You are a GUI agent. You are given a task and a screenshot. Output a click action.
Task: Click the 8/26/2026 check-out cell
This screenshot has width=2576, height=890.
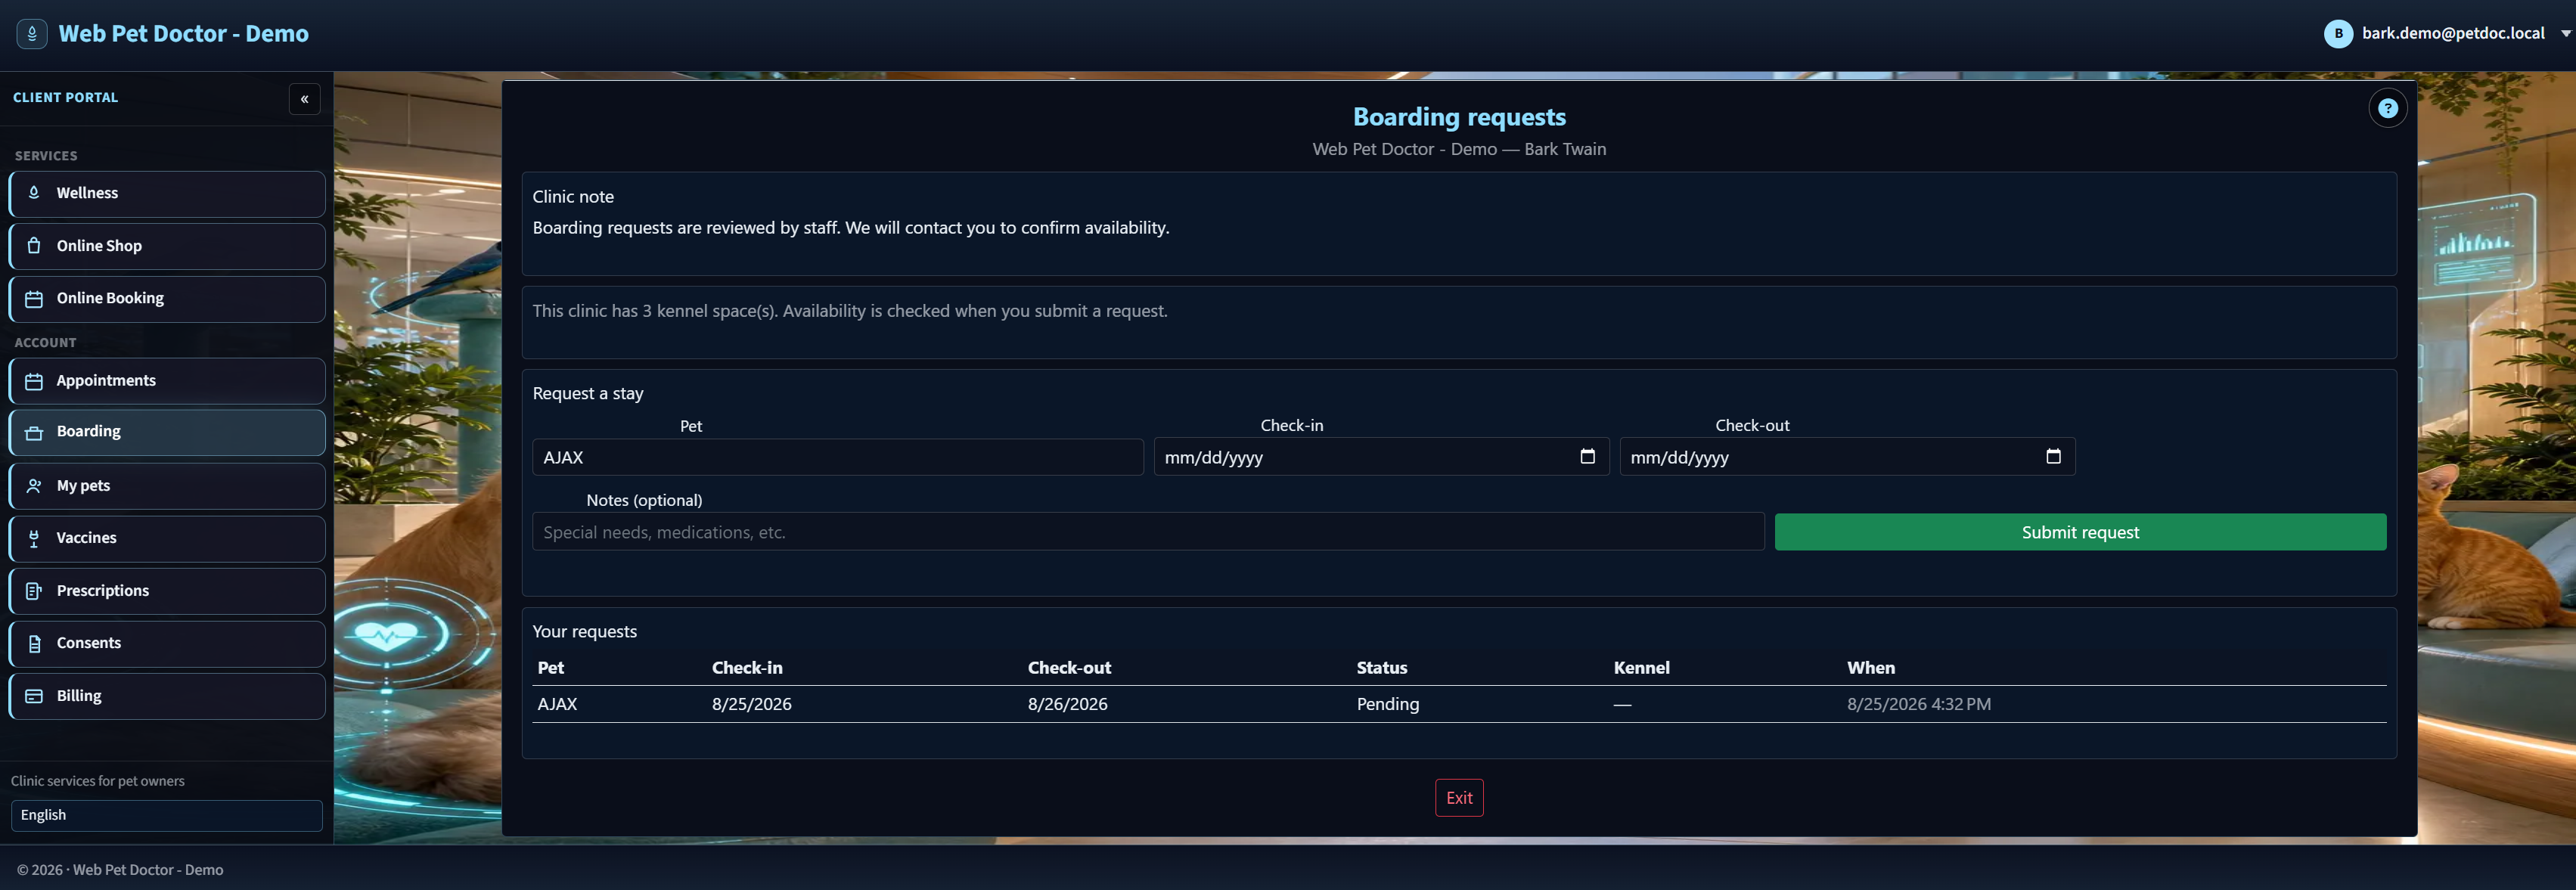[1067, 704]
